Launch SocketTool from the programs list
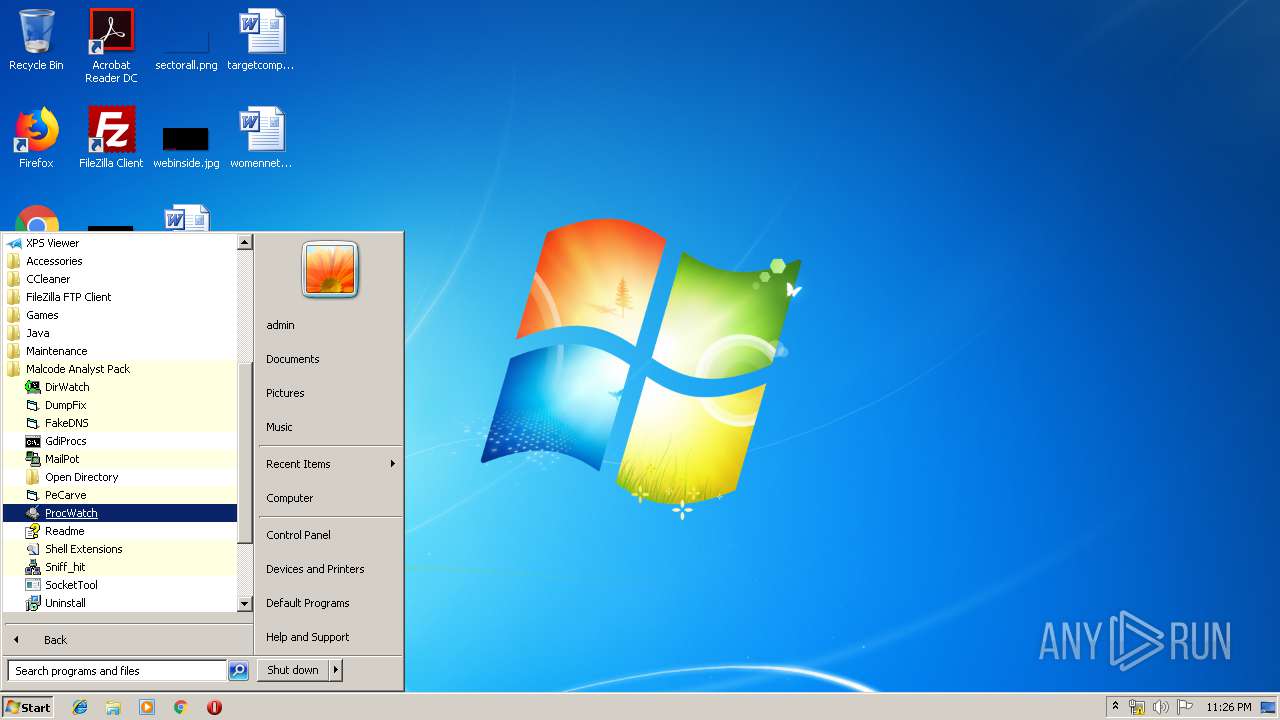This screenshot has width=1280, height=720. tap(120, 585)
